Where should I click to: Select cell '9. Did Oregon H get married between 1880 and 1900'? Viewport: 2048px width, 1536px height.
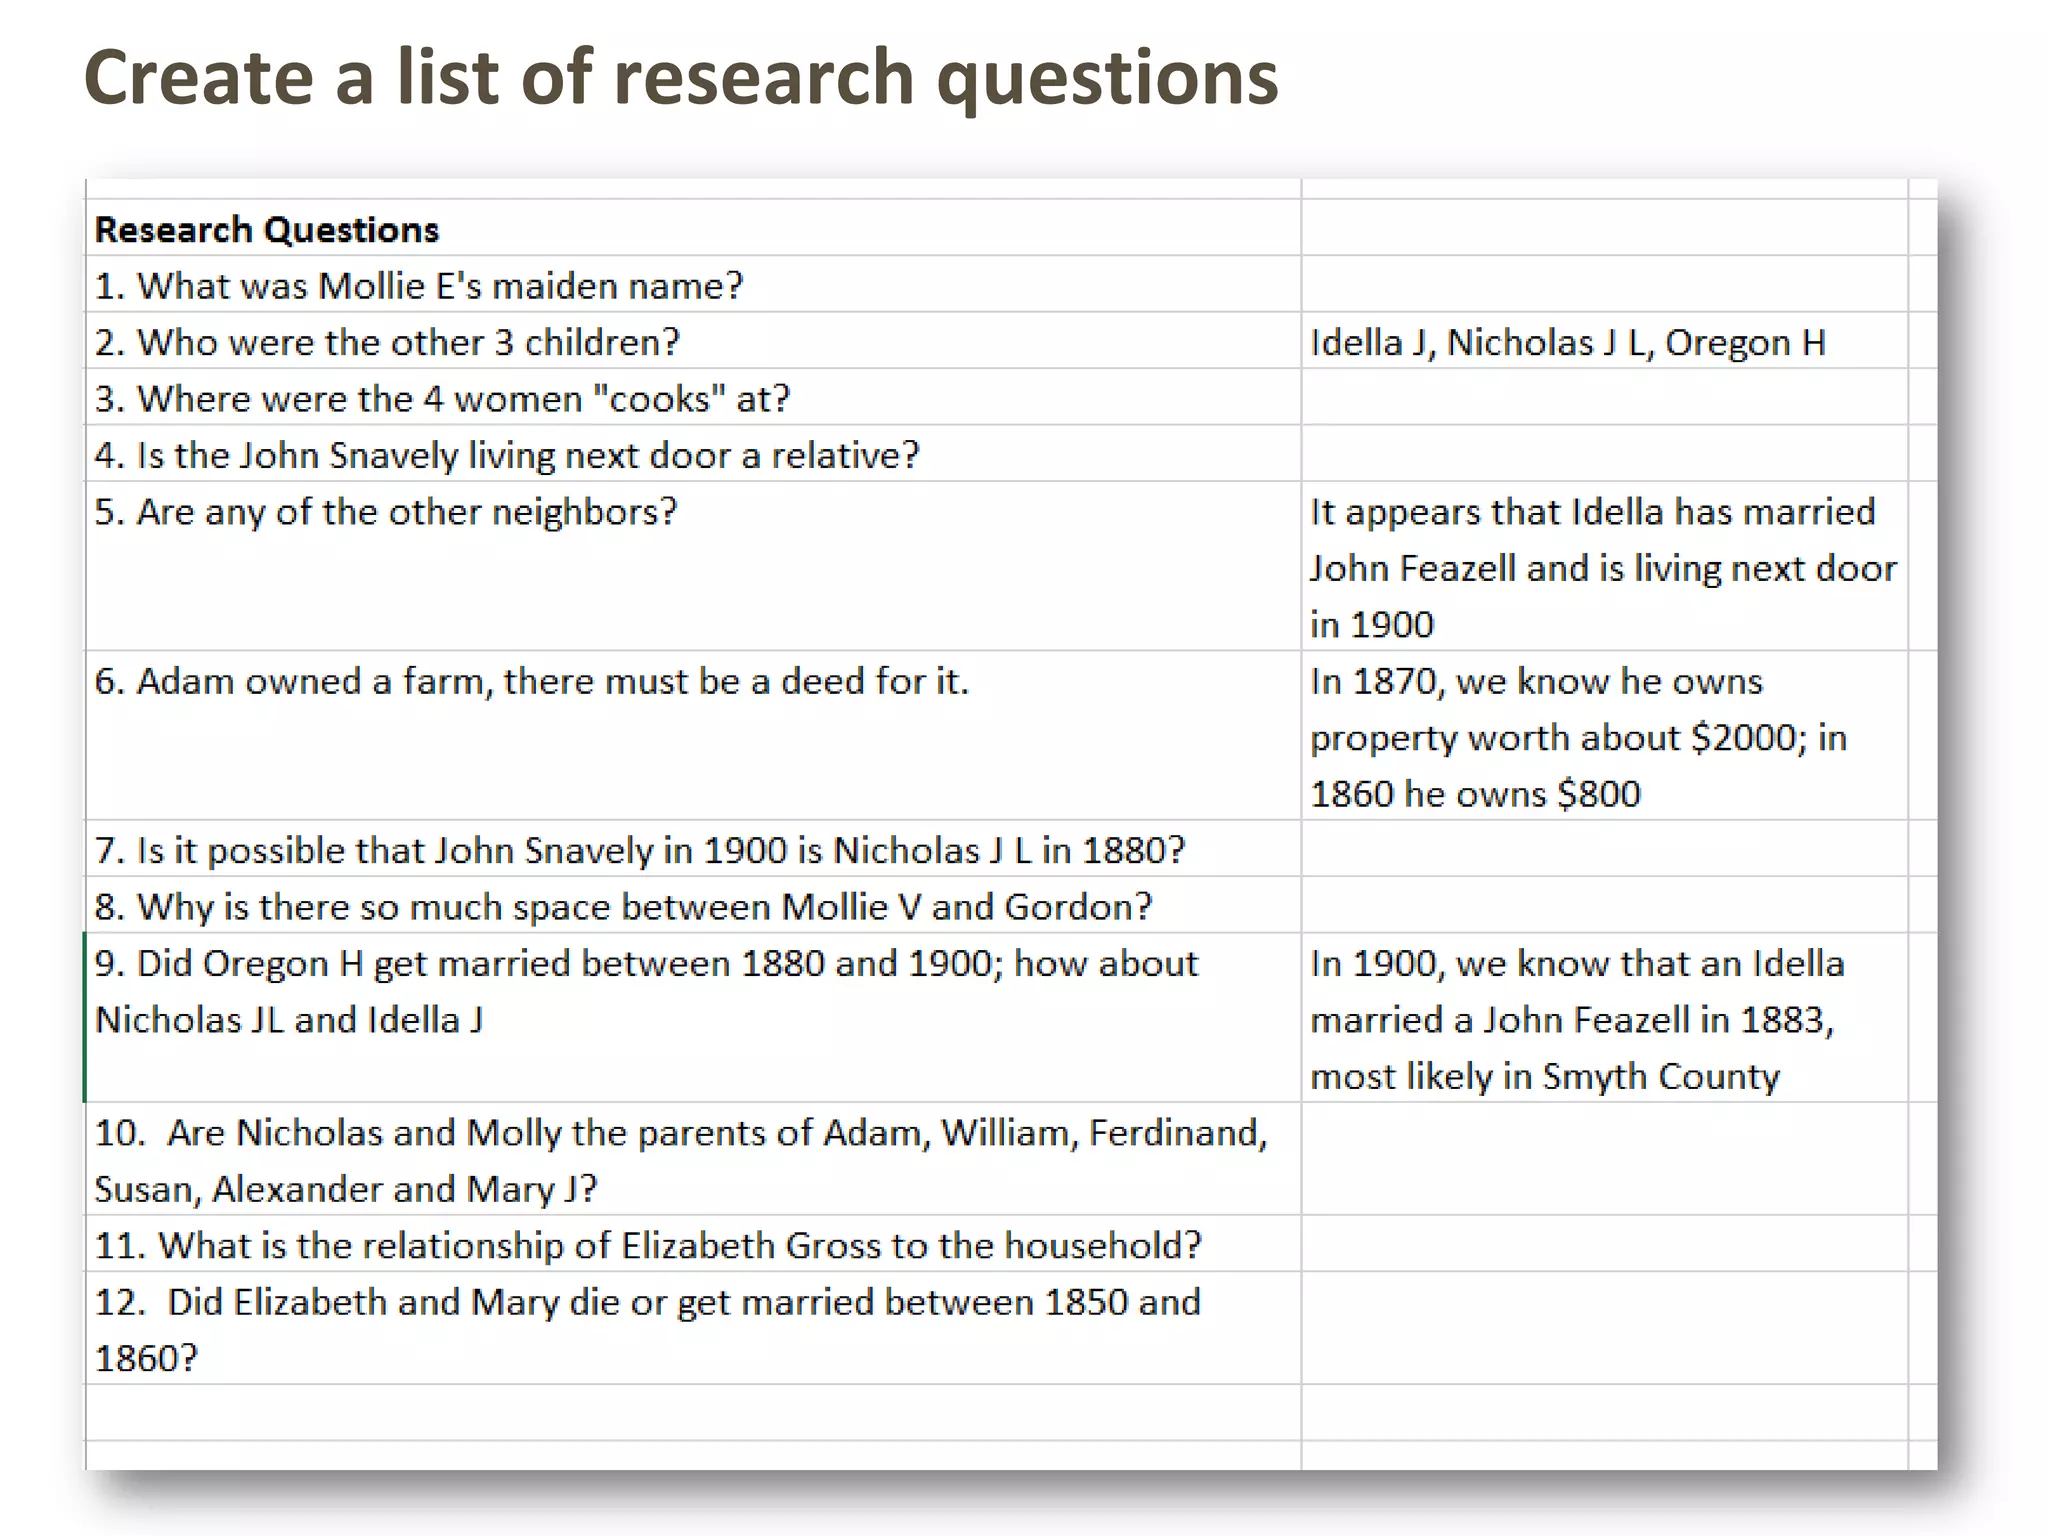[693, 1018]
